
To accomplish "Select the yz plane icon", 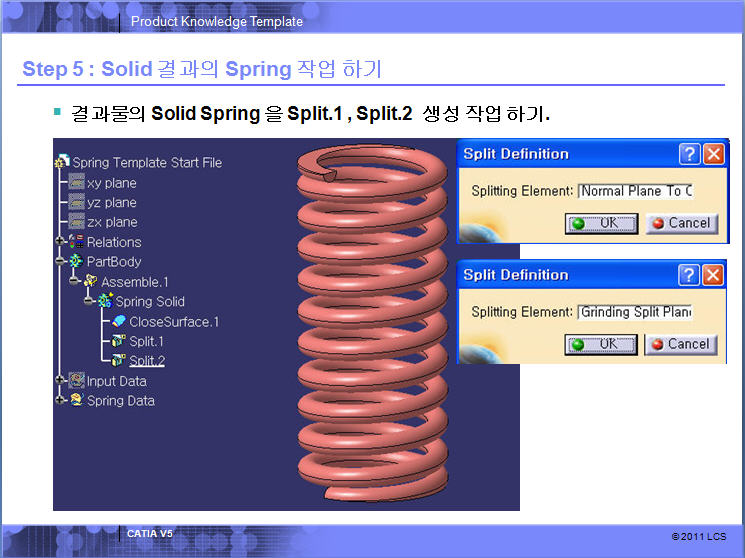I will point(76,203).
